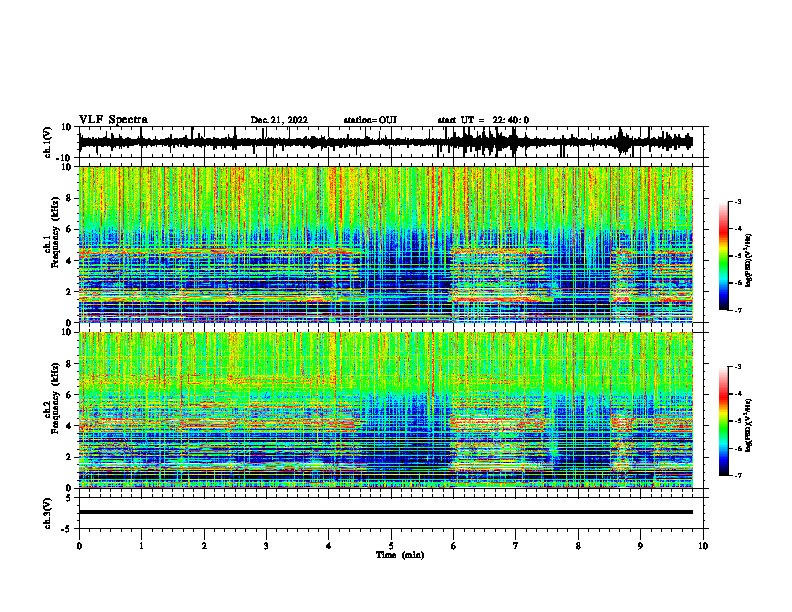Click the time axis tick label "7"
This screenshot has width=792, height=612.
pos(516,546)
